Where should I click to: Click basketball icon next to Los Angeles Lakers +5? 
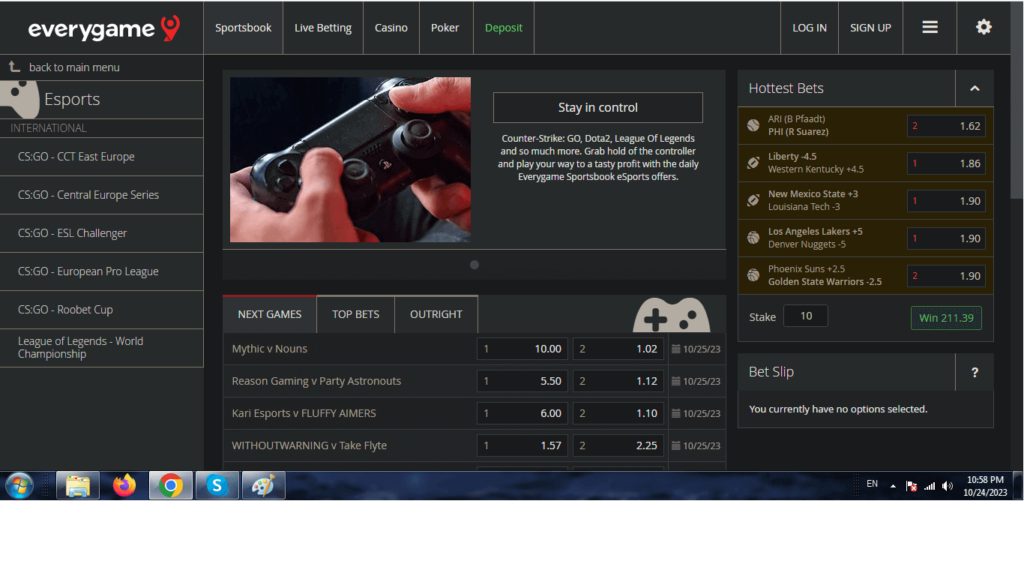pos(753,238)
